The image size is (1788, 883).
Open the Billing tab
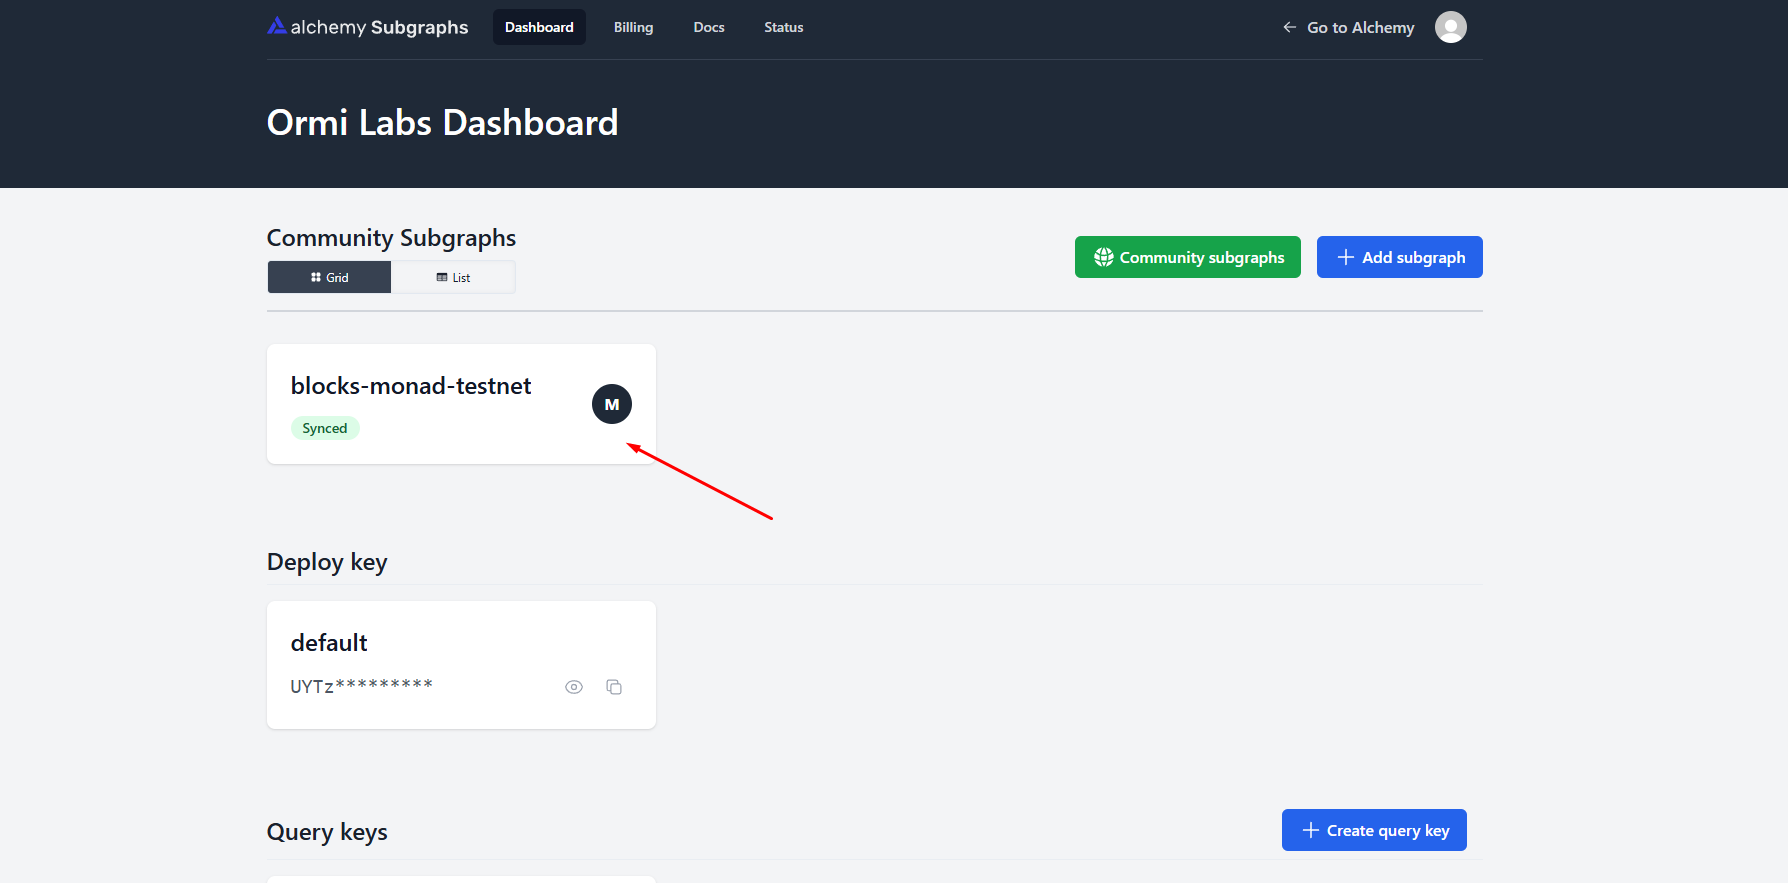click(633, 27)
